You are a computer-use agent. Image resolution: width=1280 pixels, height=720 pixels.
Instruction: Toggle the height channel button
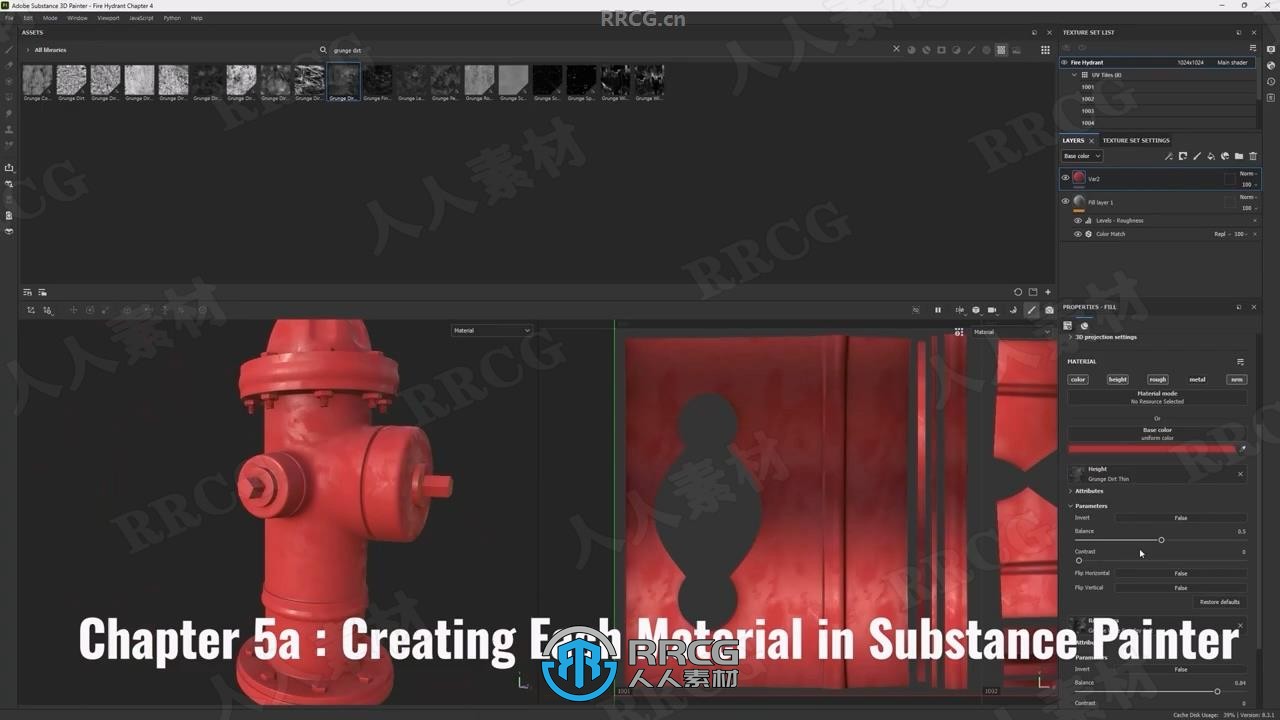coord(1117,379)
